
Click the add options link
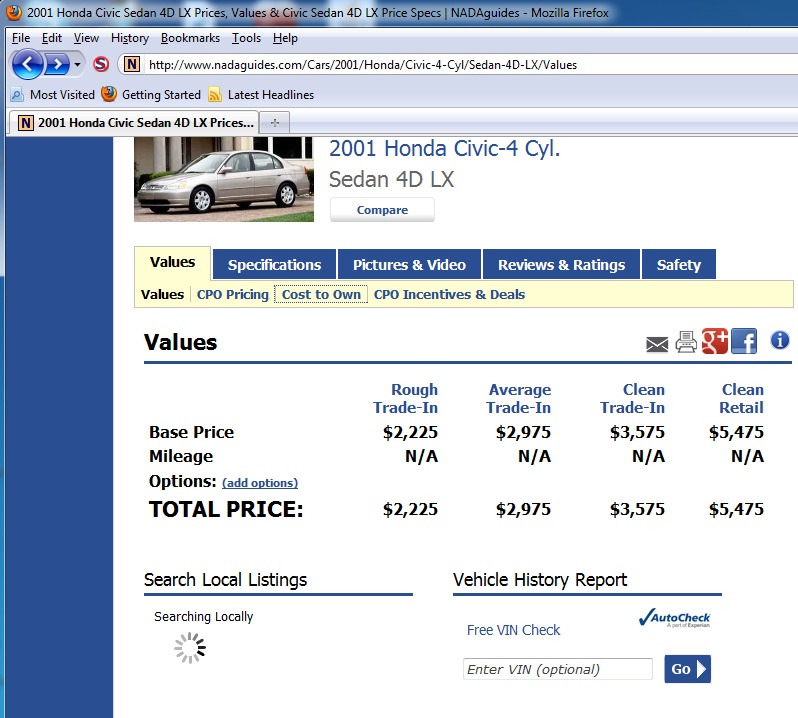coord(260,482)
